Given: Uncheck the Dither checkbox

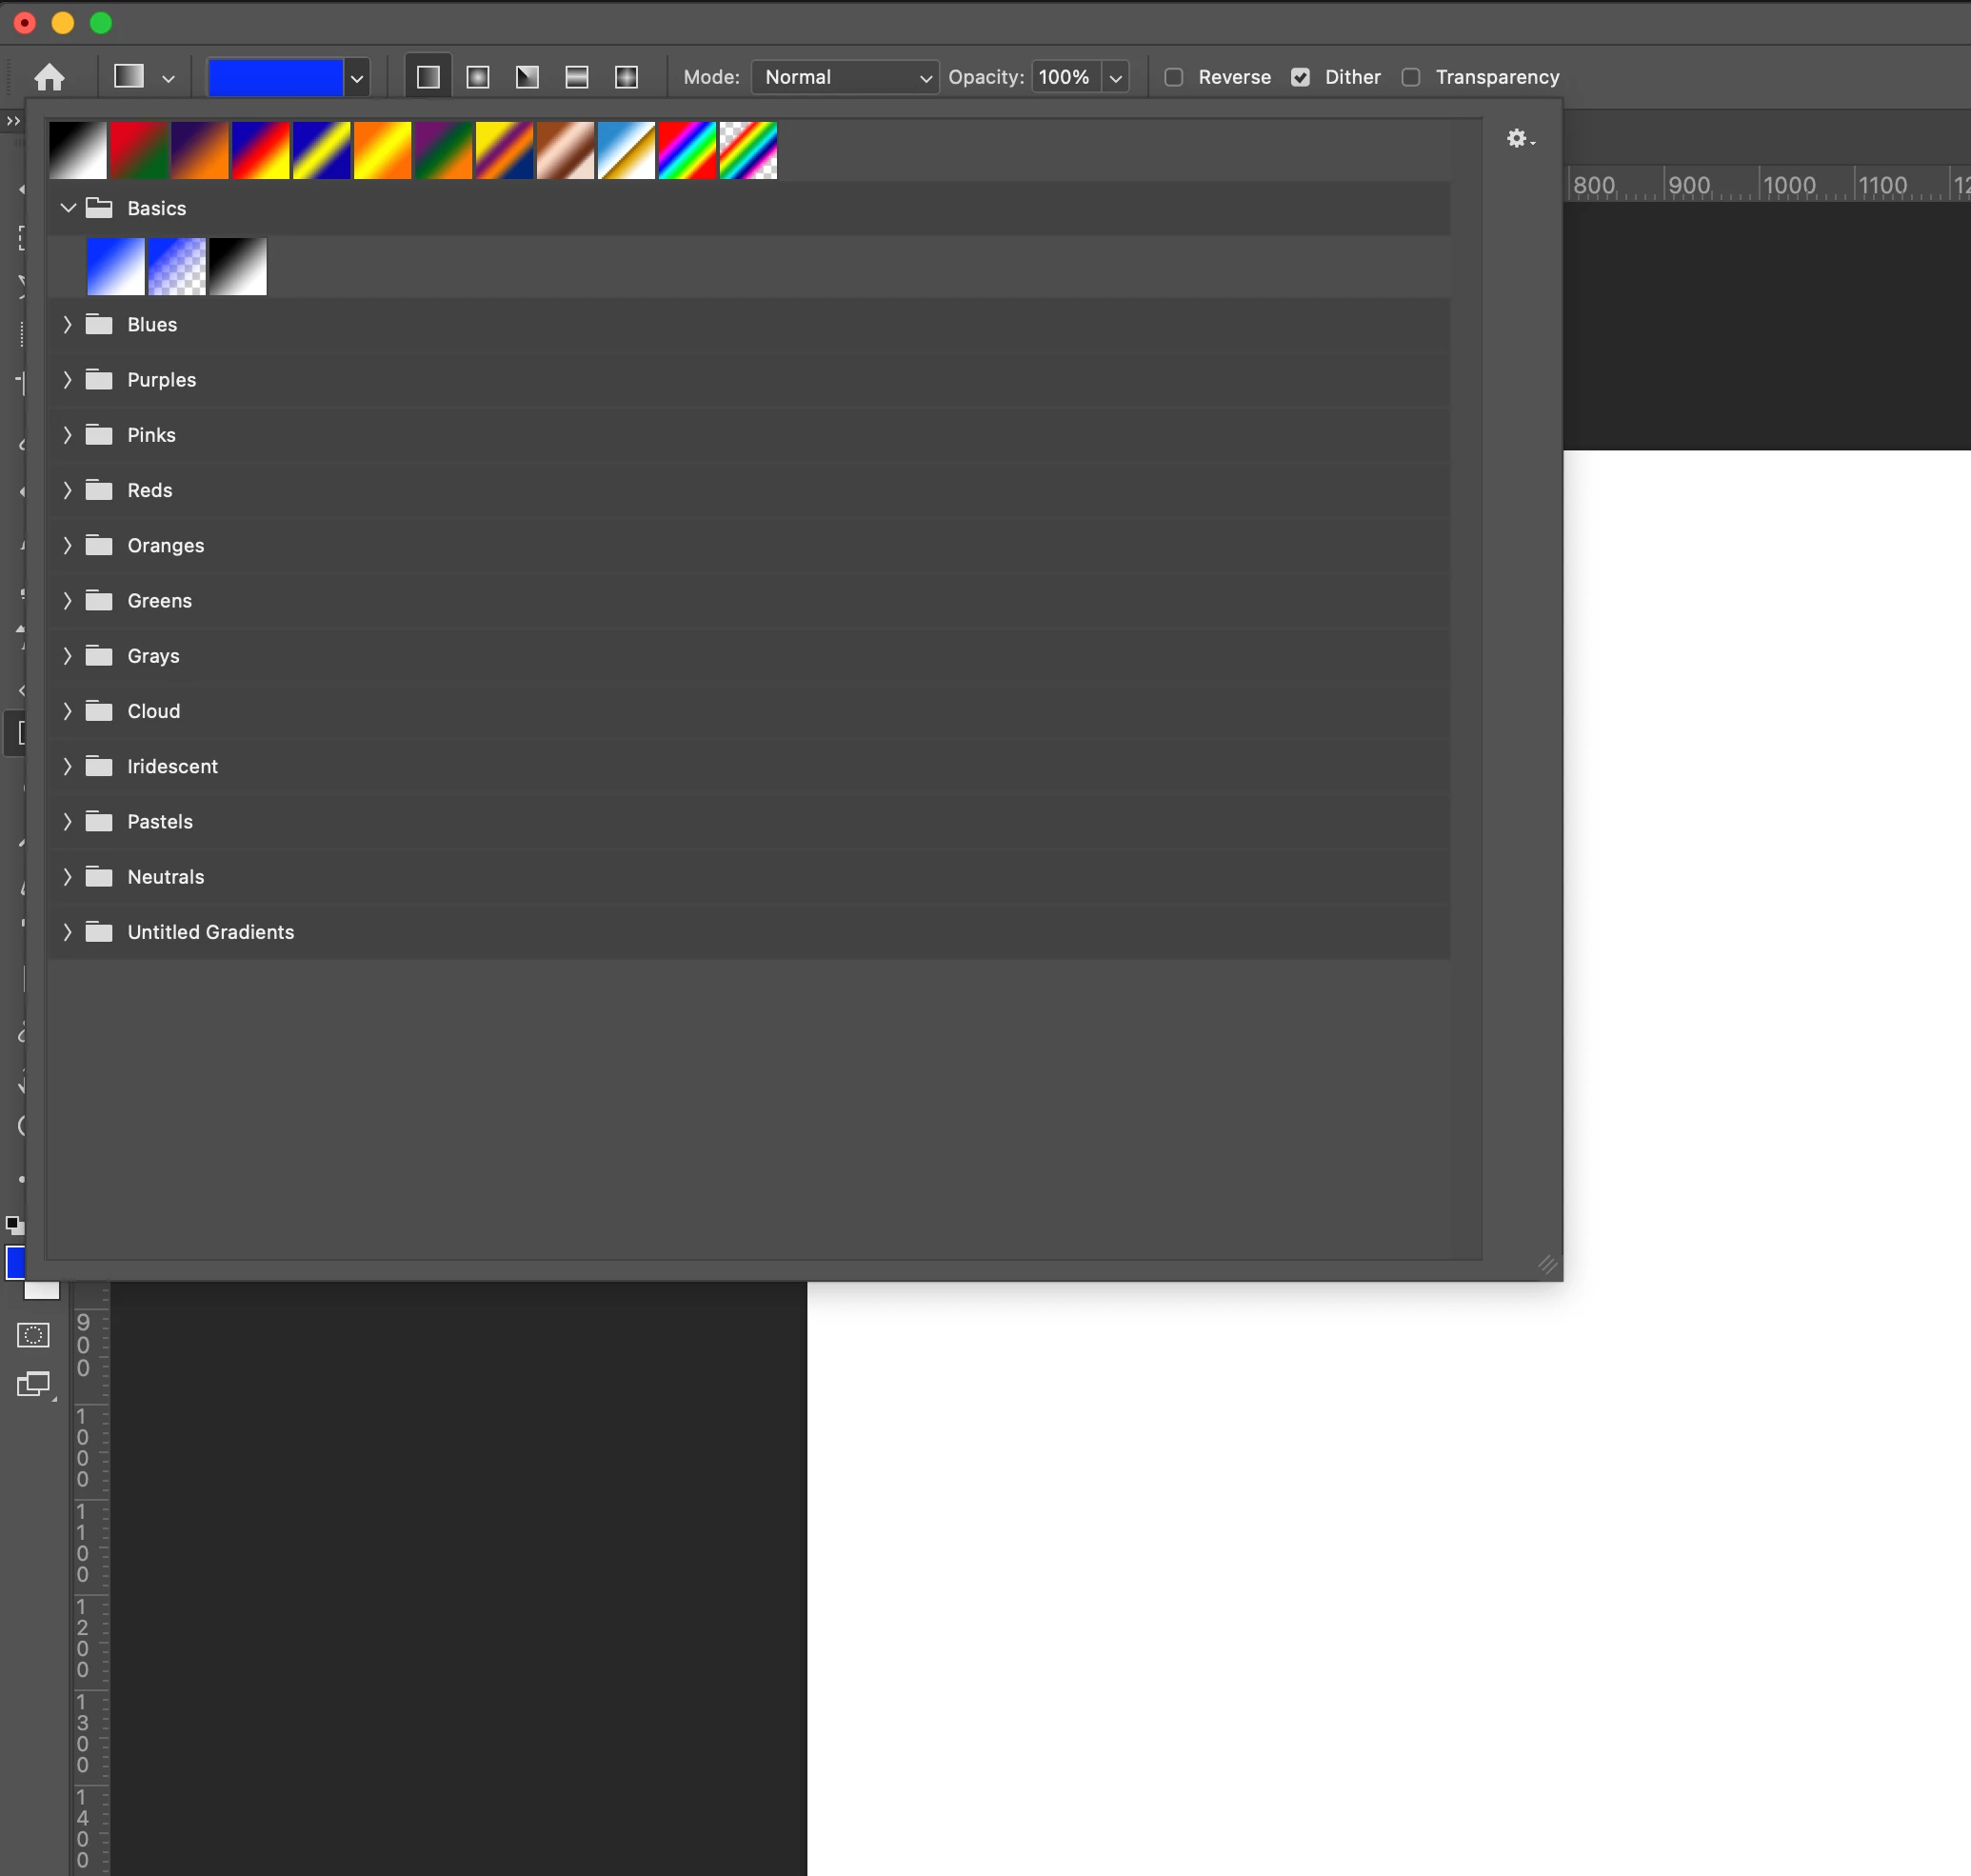Looking at the screenshot, I should point(1300,77).
